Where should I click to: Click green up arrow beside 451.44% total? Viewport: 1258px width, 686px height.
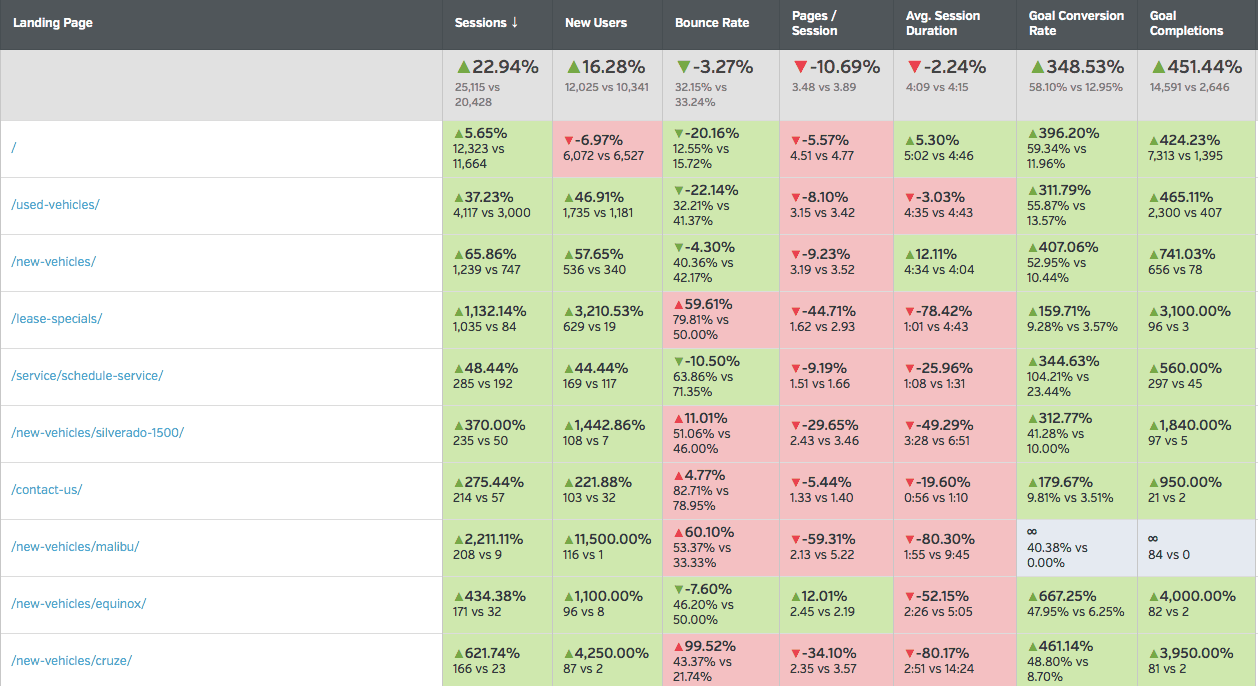click(x=1159, y=67)
